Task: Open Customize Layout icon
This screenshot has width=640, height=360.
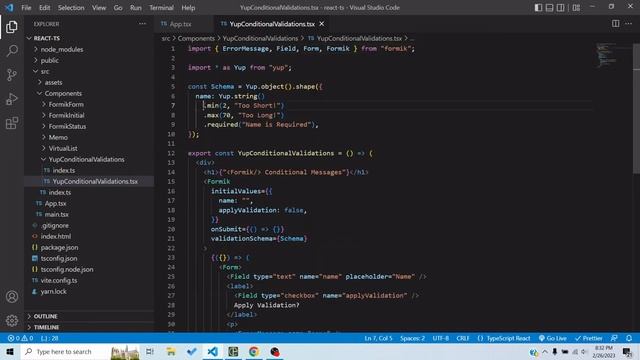Action: 576,7
